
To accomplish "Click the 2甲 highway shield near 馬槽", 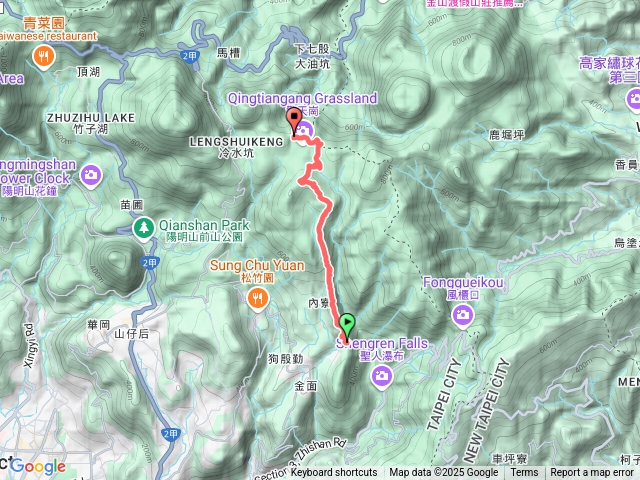I will point(189,57).
